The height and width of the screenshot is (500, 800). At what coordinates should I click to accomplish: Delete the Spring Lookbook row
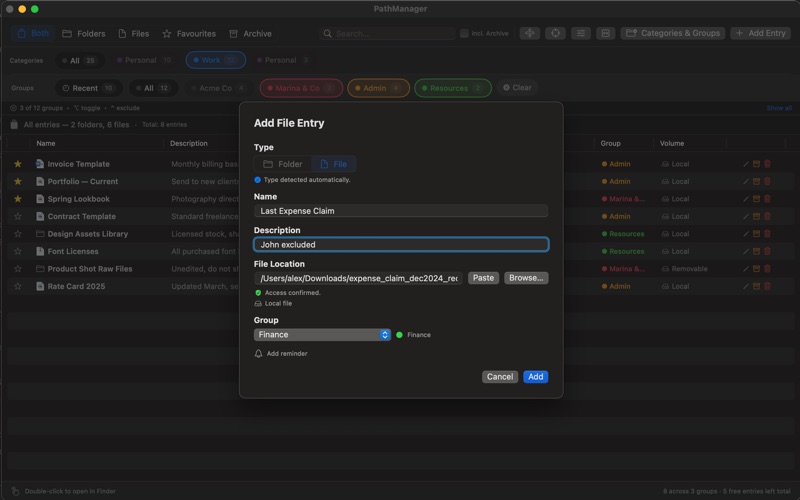(x=767, y=199)
